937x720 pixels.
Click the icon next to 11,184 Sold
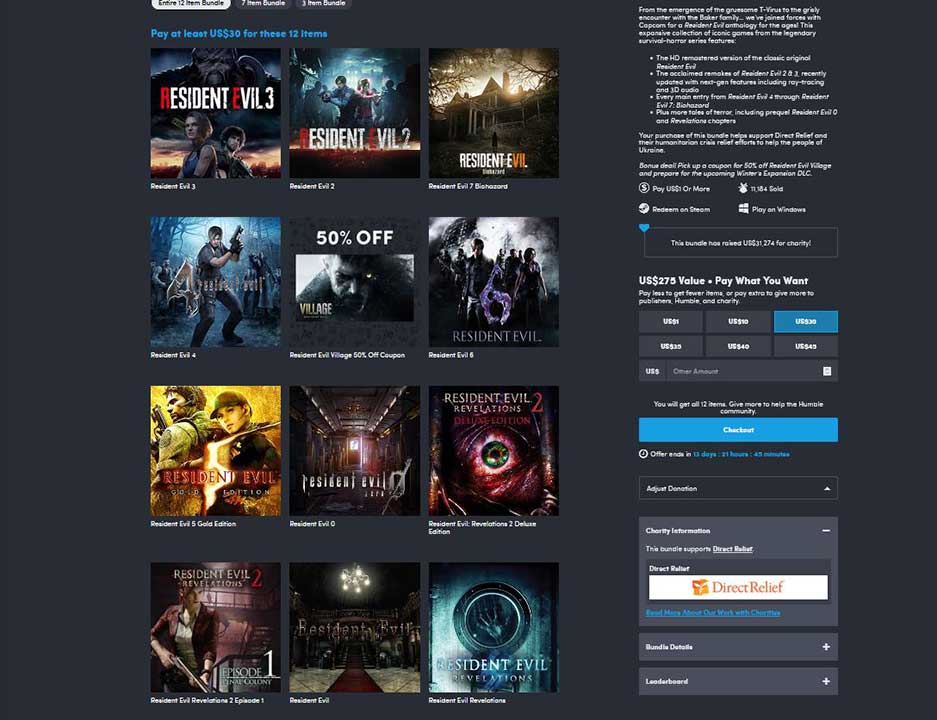tap(743, 188)
